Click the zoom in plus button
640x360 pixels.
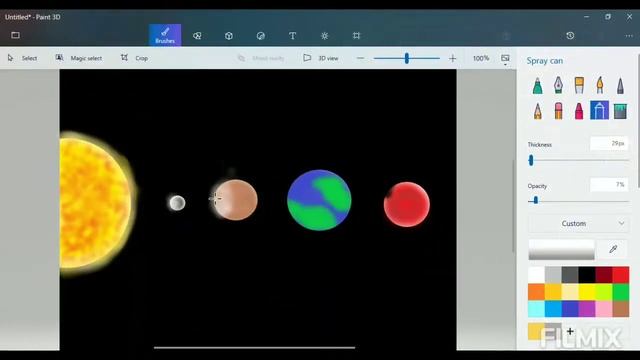tap(452, 58)
